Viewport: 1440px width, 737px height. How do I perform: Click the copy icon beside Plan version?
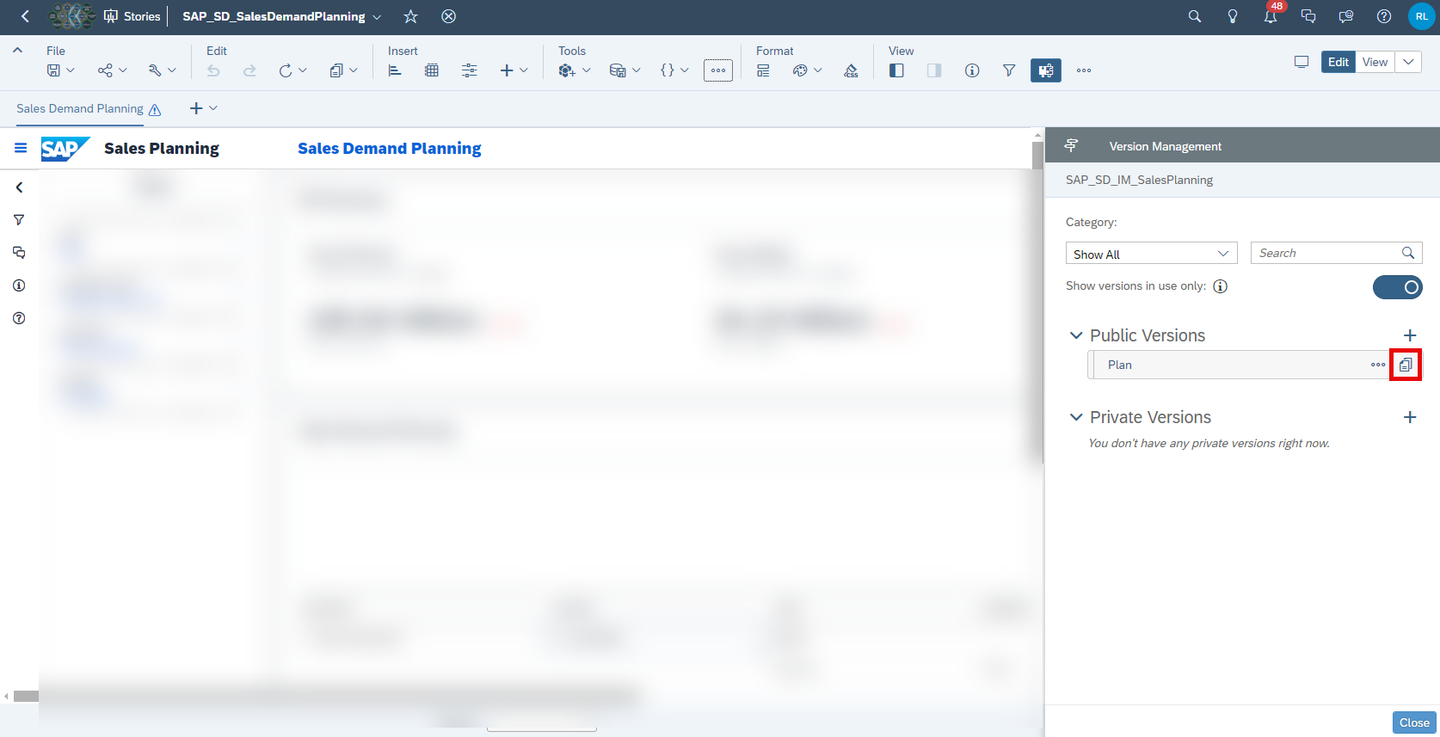pos(1406,365)
